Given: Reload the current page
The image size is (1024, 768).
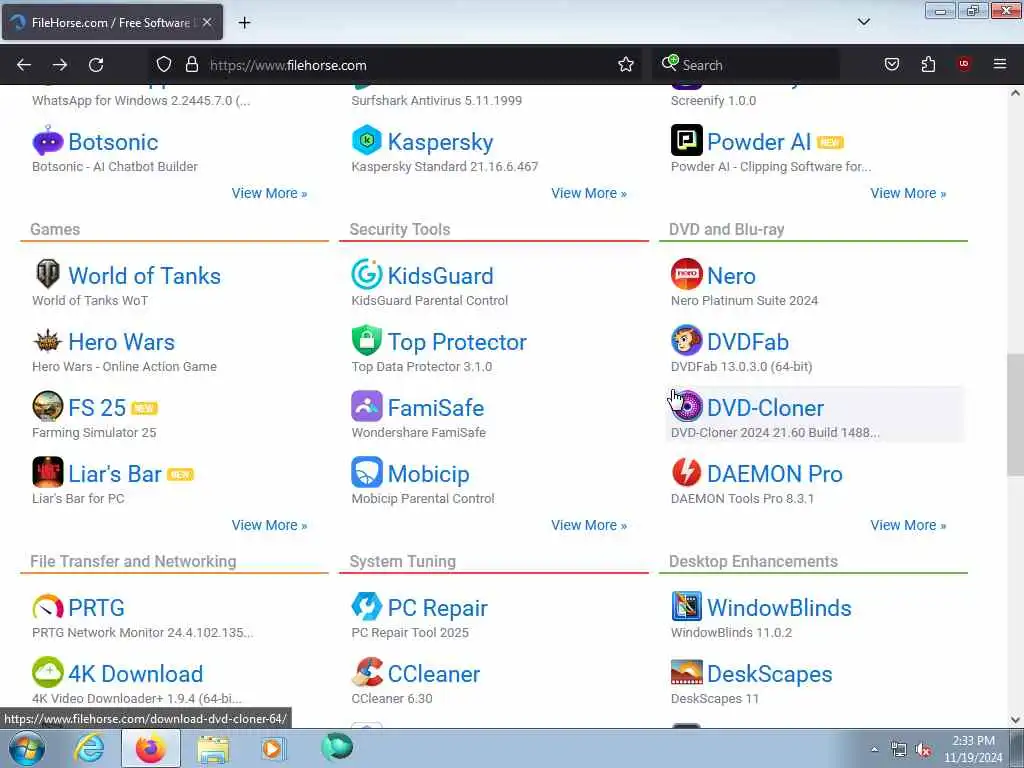Looking at the screenshot, I should (x=96, y=65).
